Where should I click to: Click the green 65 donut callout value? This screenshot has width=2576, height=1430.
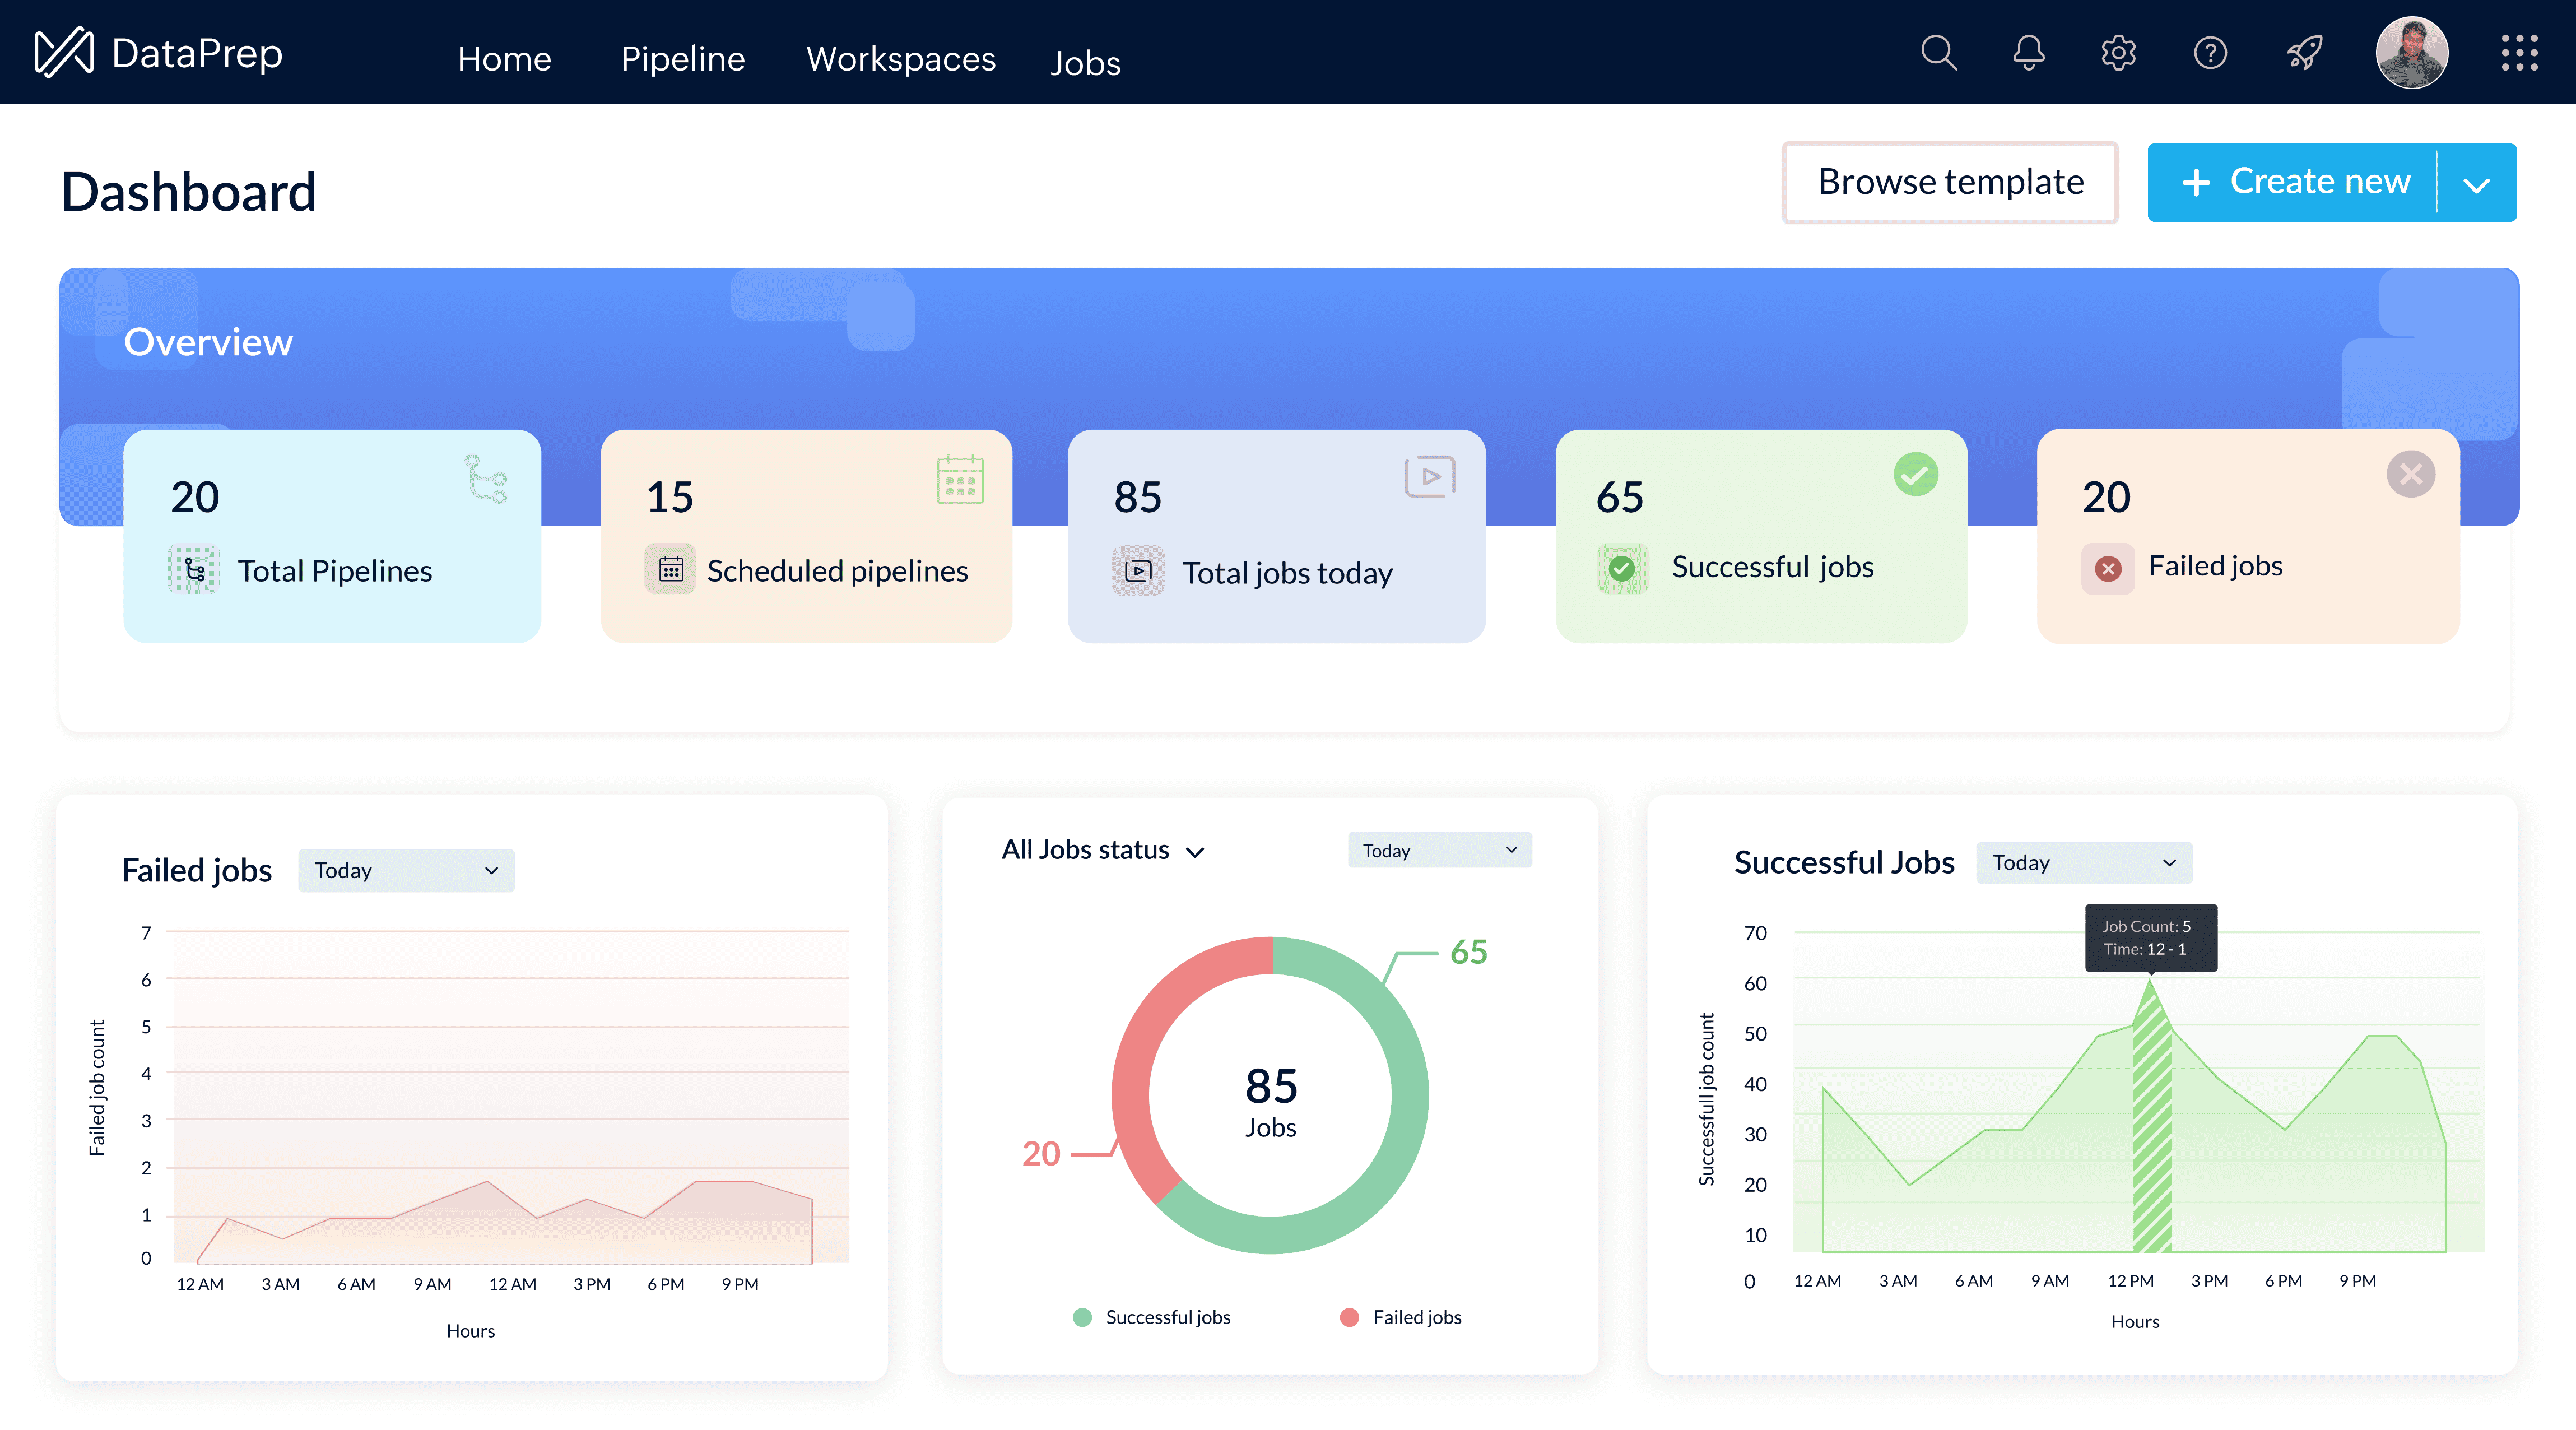(1468, 952)
